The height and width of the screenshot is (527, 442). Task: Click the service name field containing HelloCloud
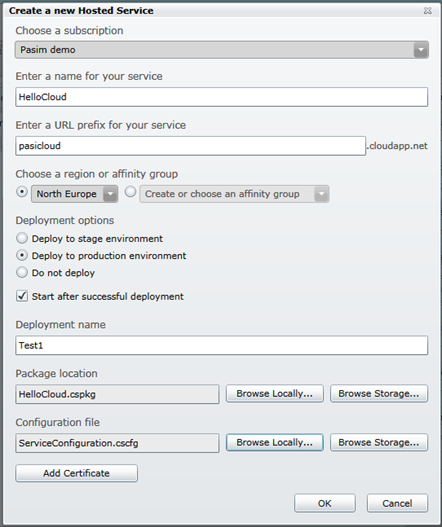(222, 97)
